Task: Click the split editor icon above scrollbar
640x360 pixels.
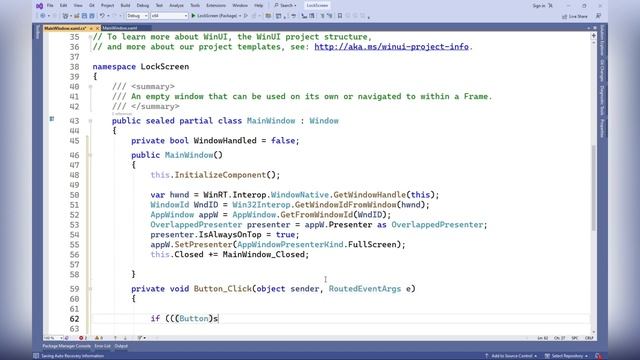Action: point(593,36)
